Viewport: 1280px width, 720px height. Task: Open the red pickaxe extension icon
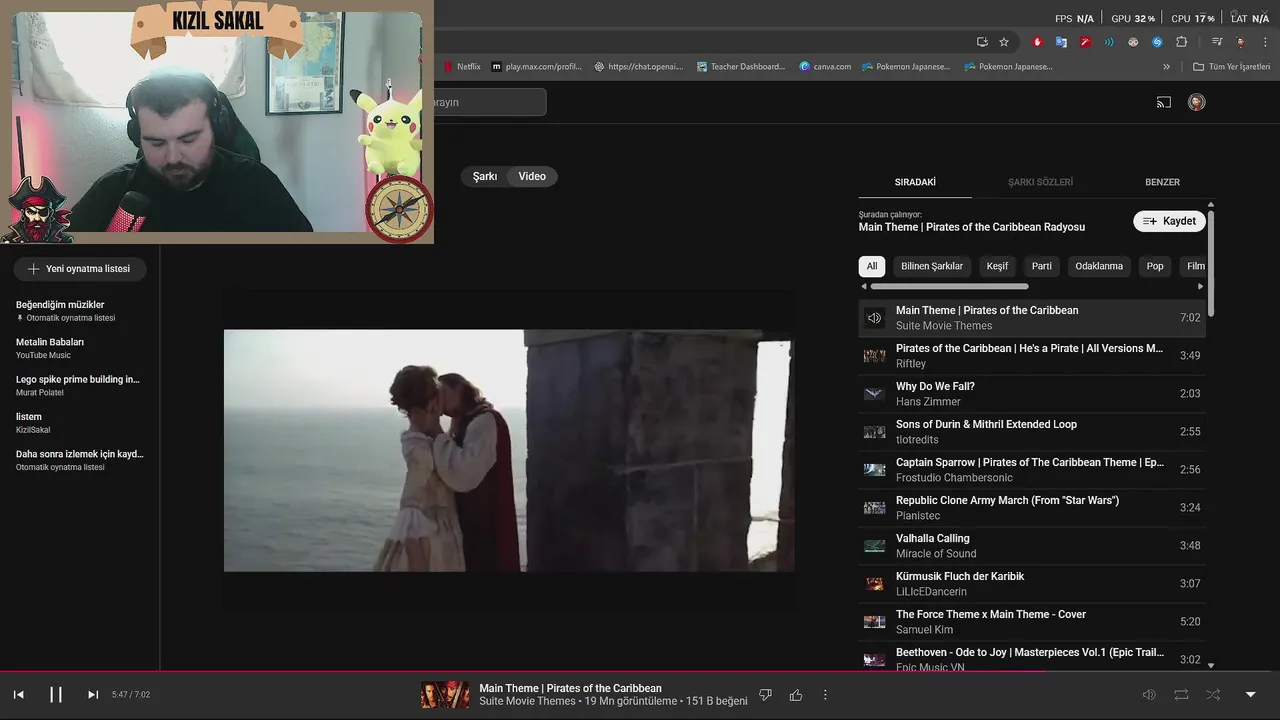(x=1085, y=42)
